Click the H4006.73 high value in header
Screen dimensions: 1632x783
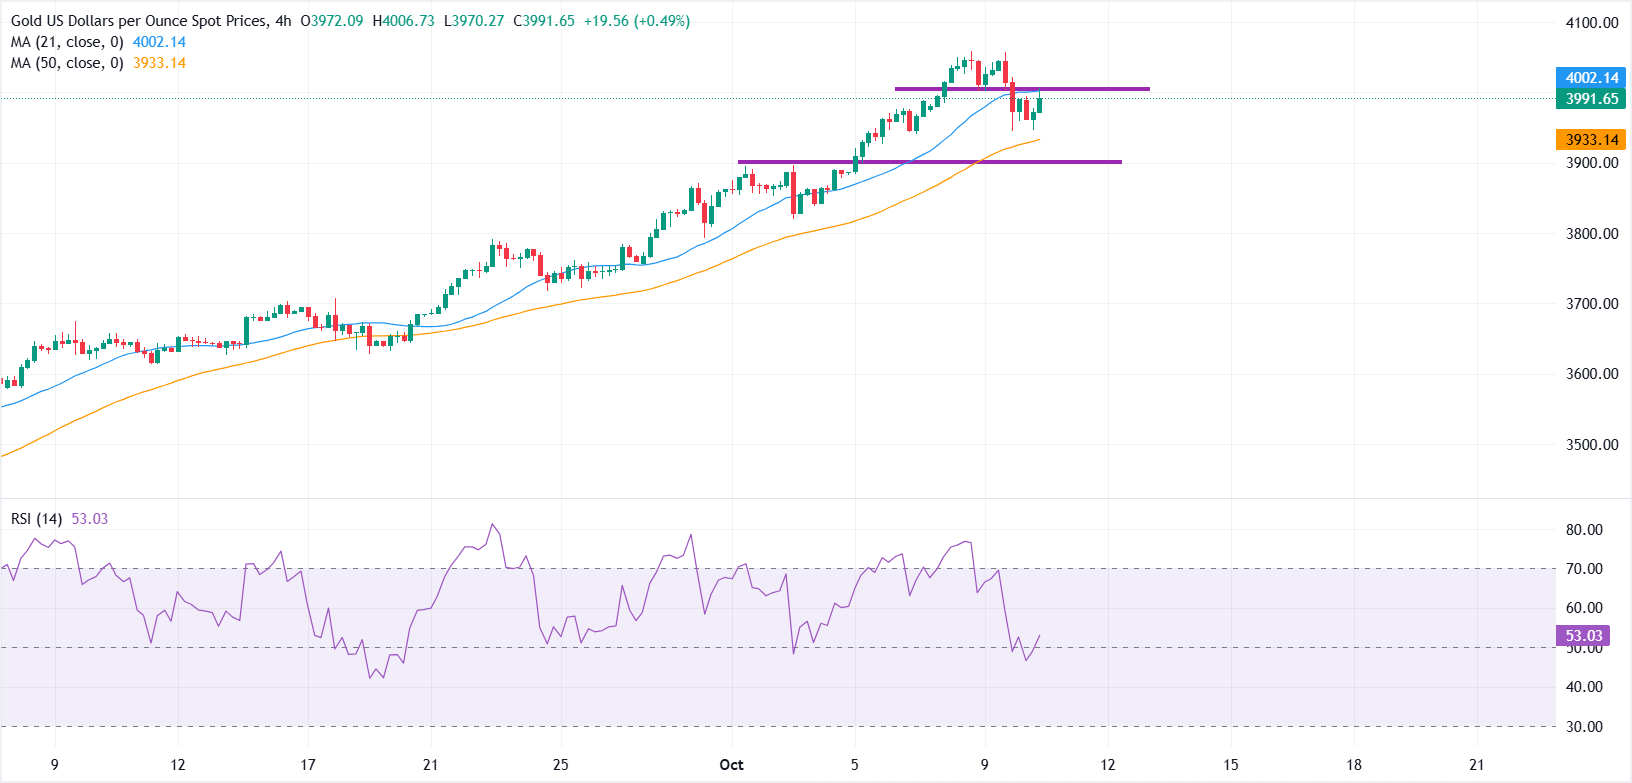pyautogui.click(x=404, y=21)
